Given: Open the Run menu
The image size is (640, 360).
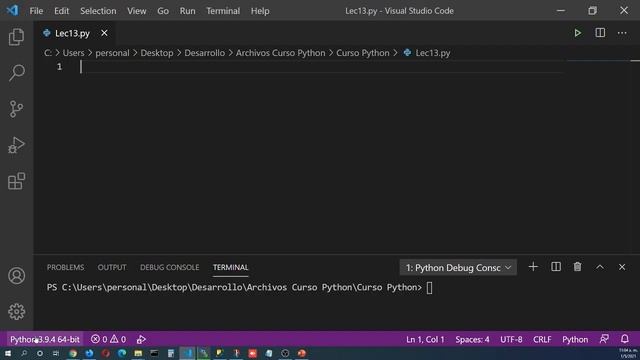Looking at the screenshot, I should [x=187, y=11].
